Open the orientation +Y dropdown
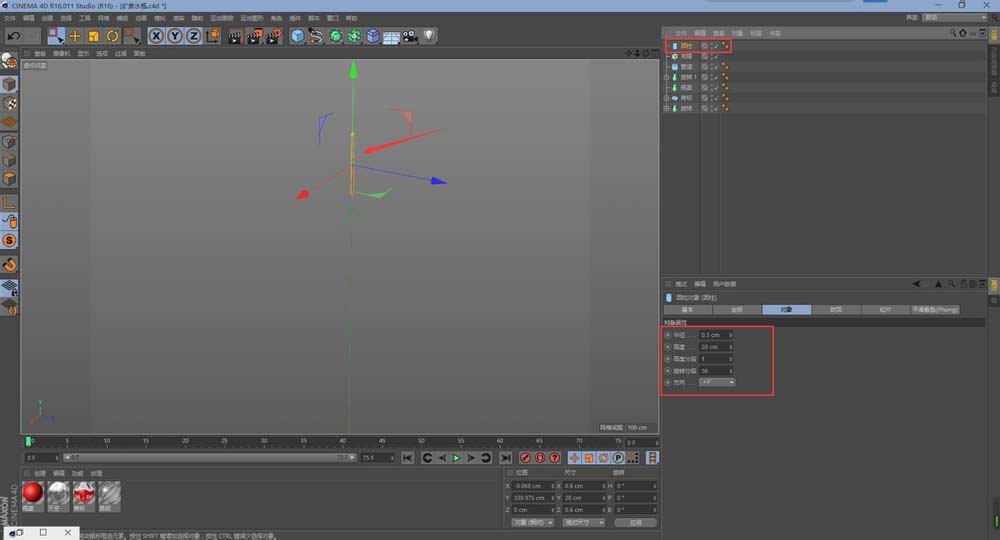Image resolution: width=1000 pixels, height=540 pixels. [x=717, y=382]
